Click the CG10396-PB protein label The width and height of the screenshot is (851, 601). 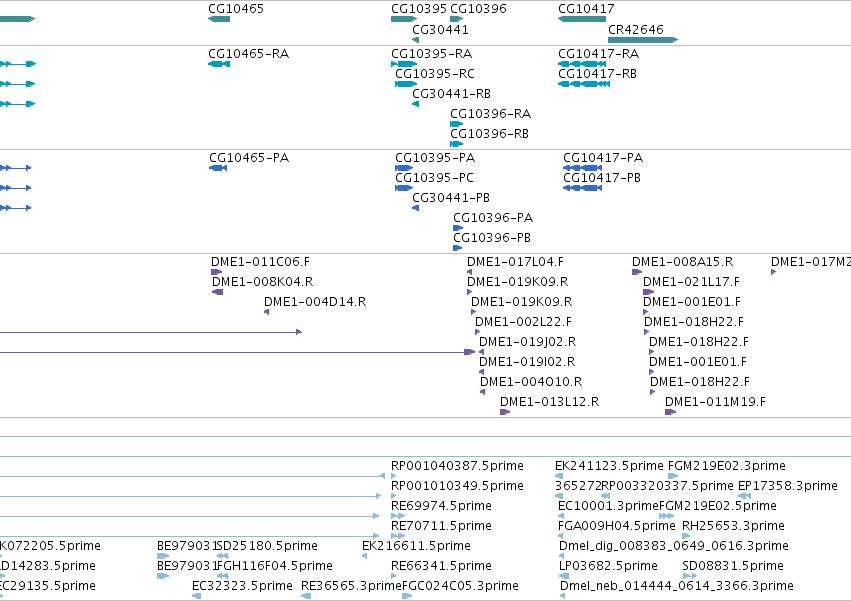pyautogui.click(x=492, y=238)
